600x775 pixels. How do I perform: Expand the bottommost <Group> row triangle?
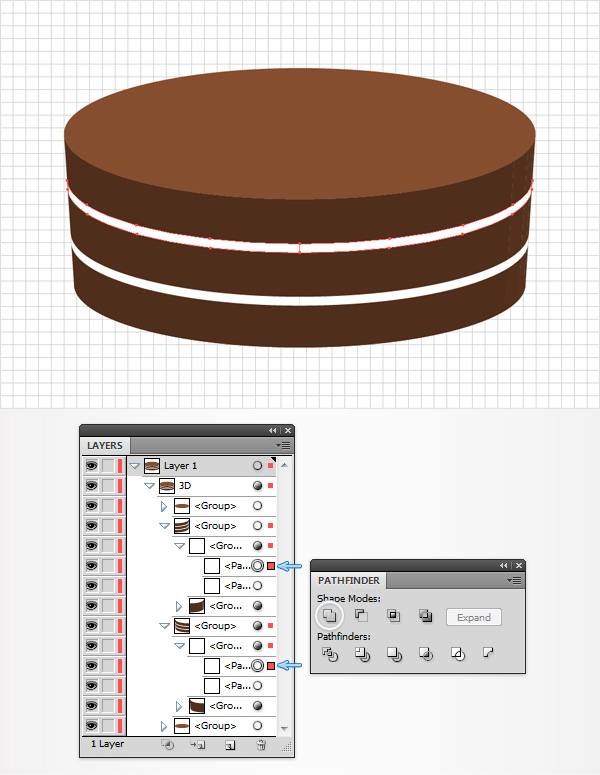164,726
